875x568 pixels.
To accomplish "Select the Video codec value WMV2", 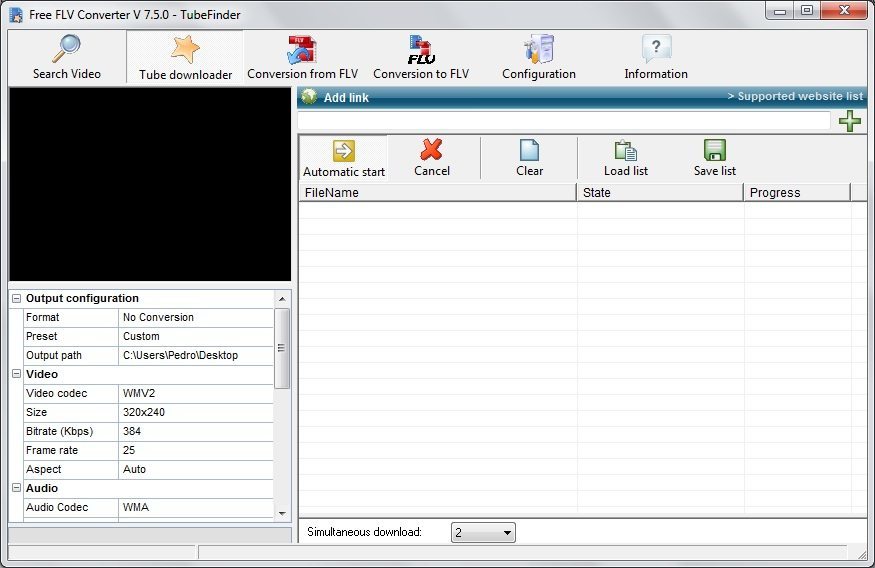I will 196,393.
